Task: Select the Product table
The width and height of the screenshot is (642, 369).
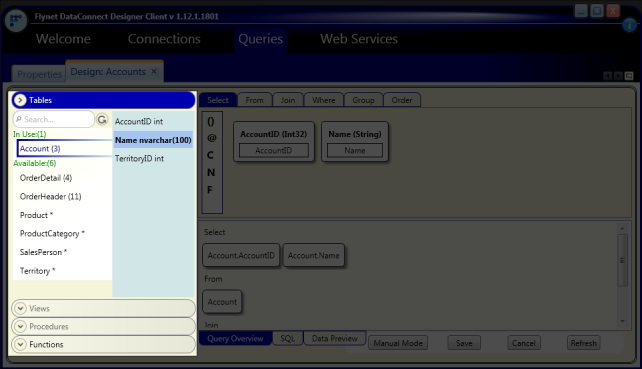Action: 36,215
